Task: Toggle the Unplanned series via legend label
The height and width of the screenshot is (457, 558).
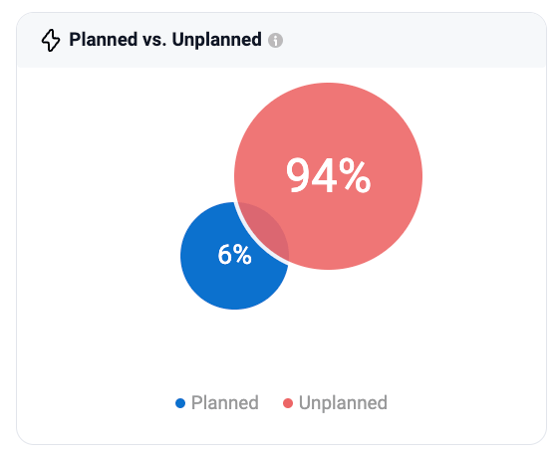Action: [x=343, y=403]
